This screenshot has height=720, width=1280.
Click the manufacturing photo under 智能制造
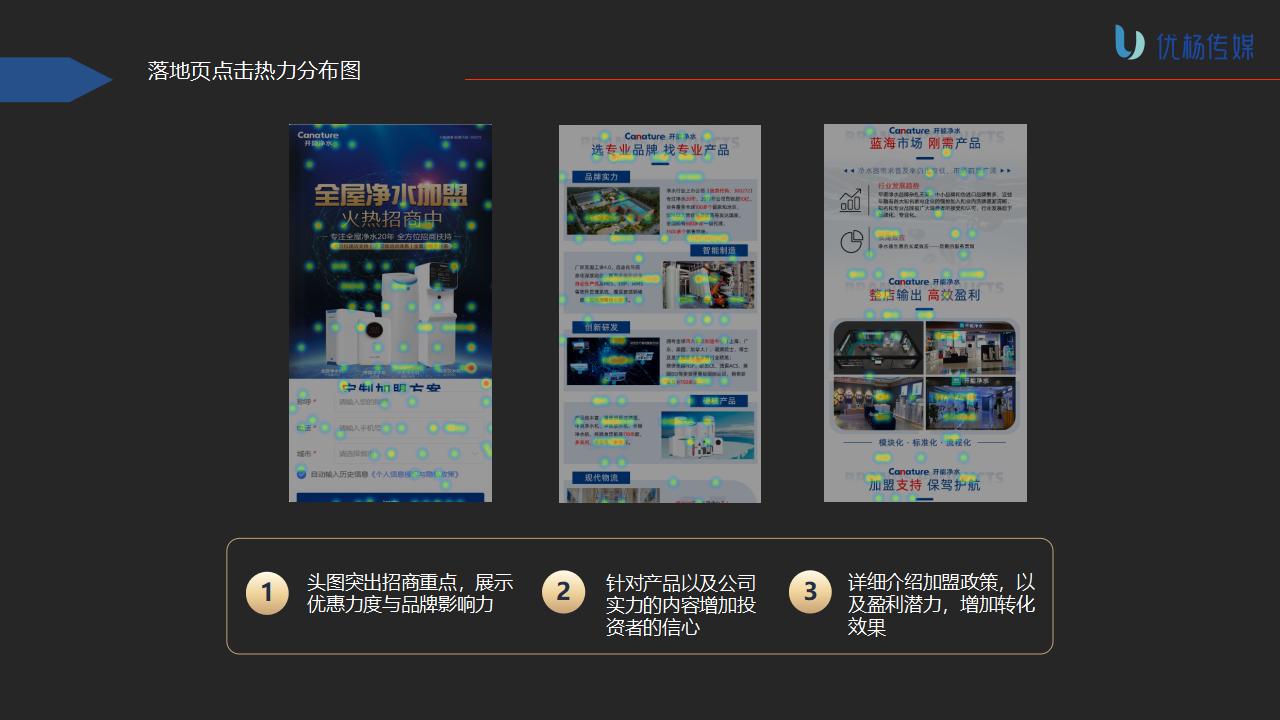pos(708,285)
